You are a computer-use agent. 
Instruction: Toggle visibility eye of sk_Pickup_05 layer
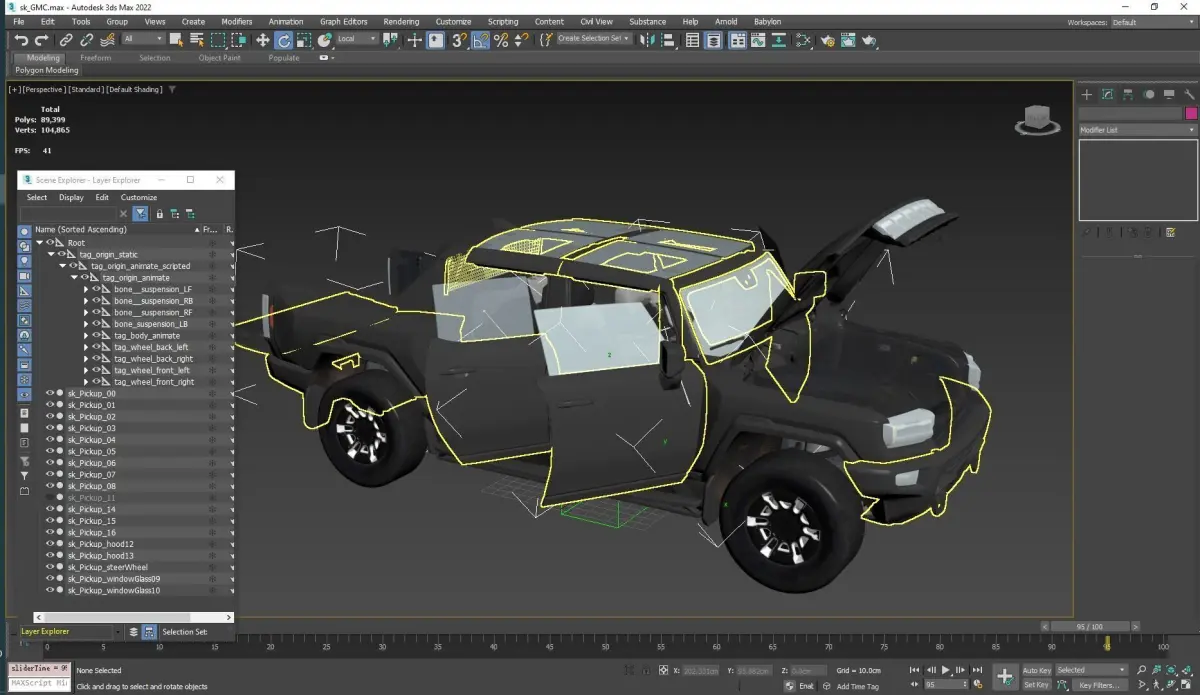(51, 451)
